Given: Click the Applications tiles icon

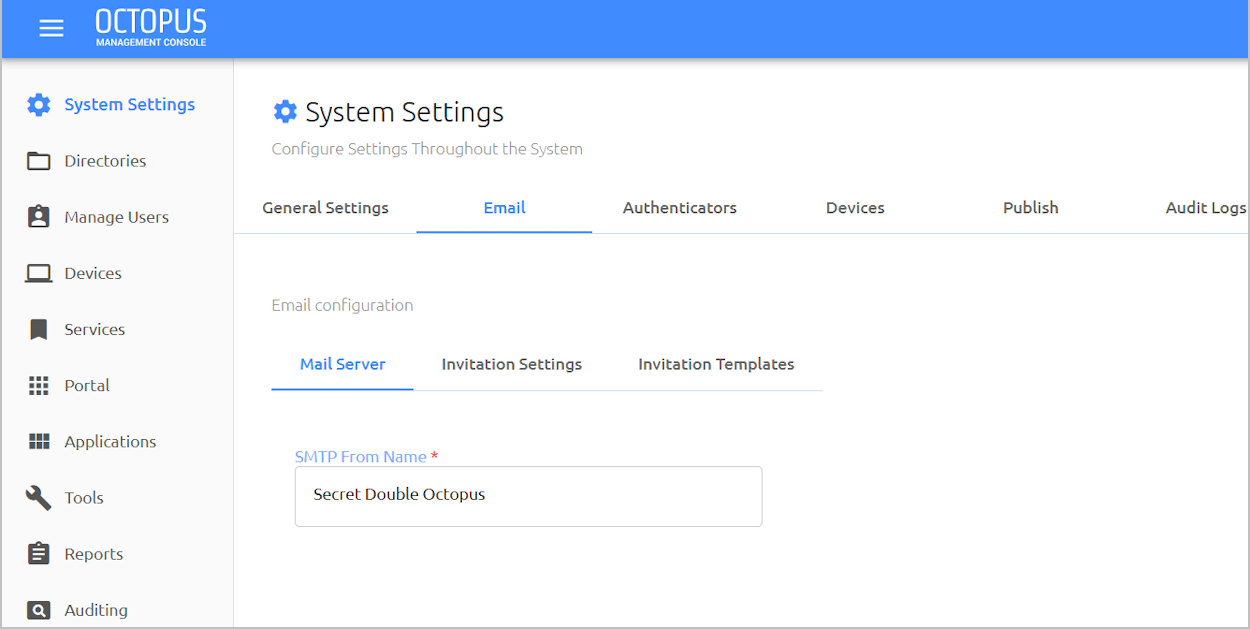Looking at the screenshot, I should coord(38,441).
